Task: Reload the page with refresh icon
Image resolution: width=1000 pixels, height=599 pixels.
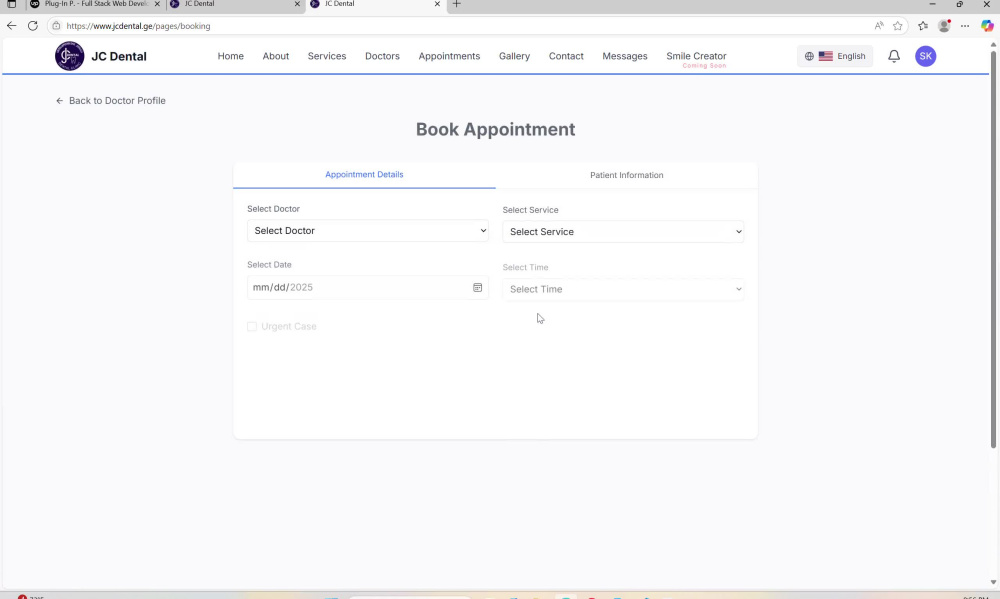Action: coord(33,26)
